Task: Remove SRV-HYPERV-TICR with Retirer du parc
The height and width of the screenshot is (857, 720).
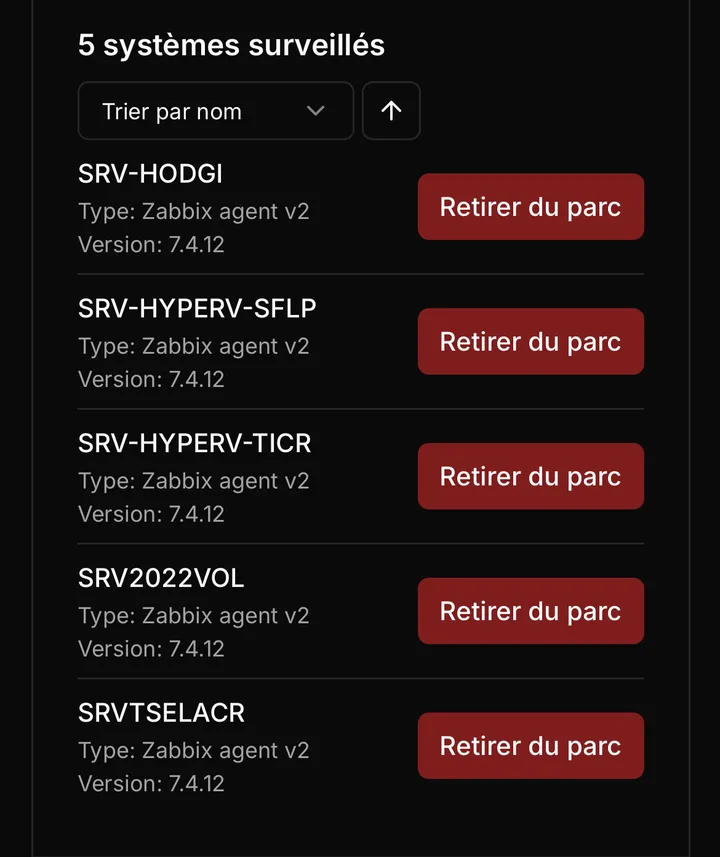Action: 530,476
